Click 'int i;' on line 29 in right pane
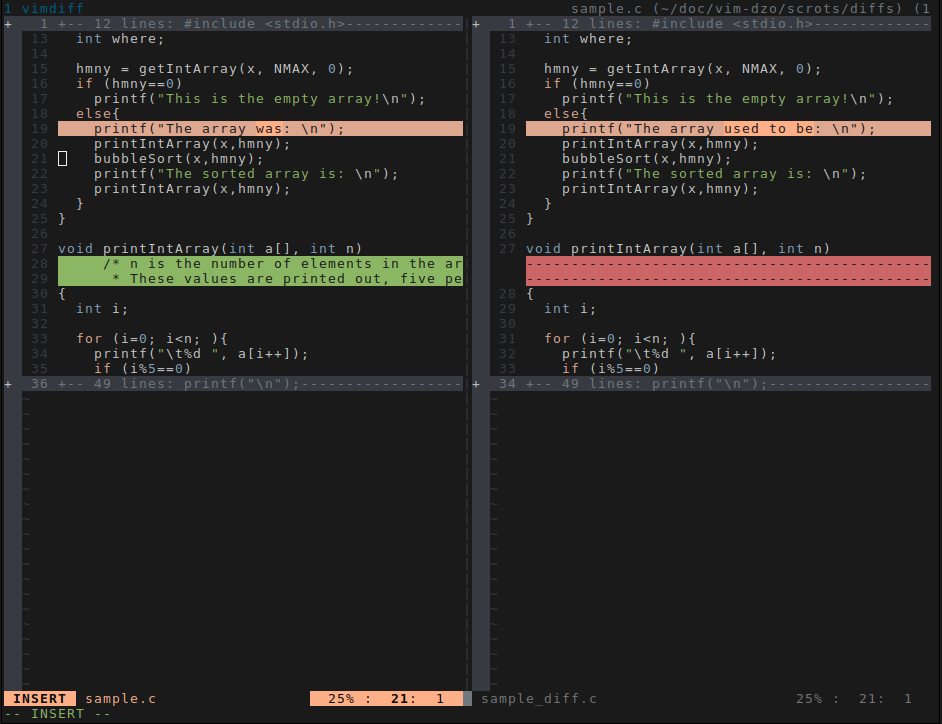942x724 pixels. 570,309
